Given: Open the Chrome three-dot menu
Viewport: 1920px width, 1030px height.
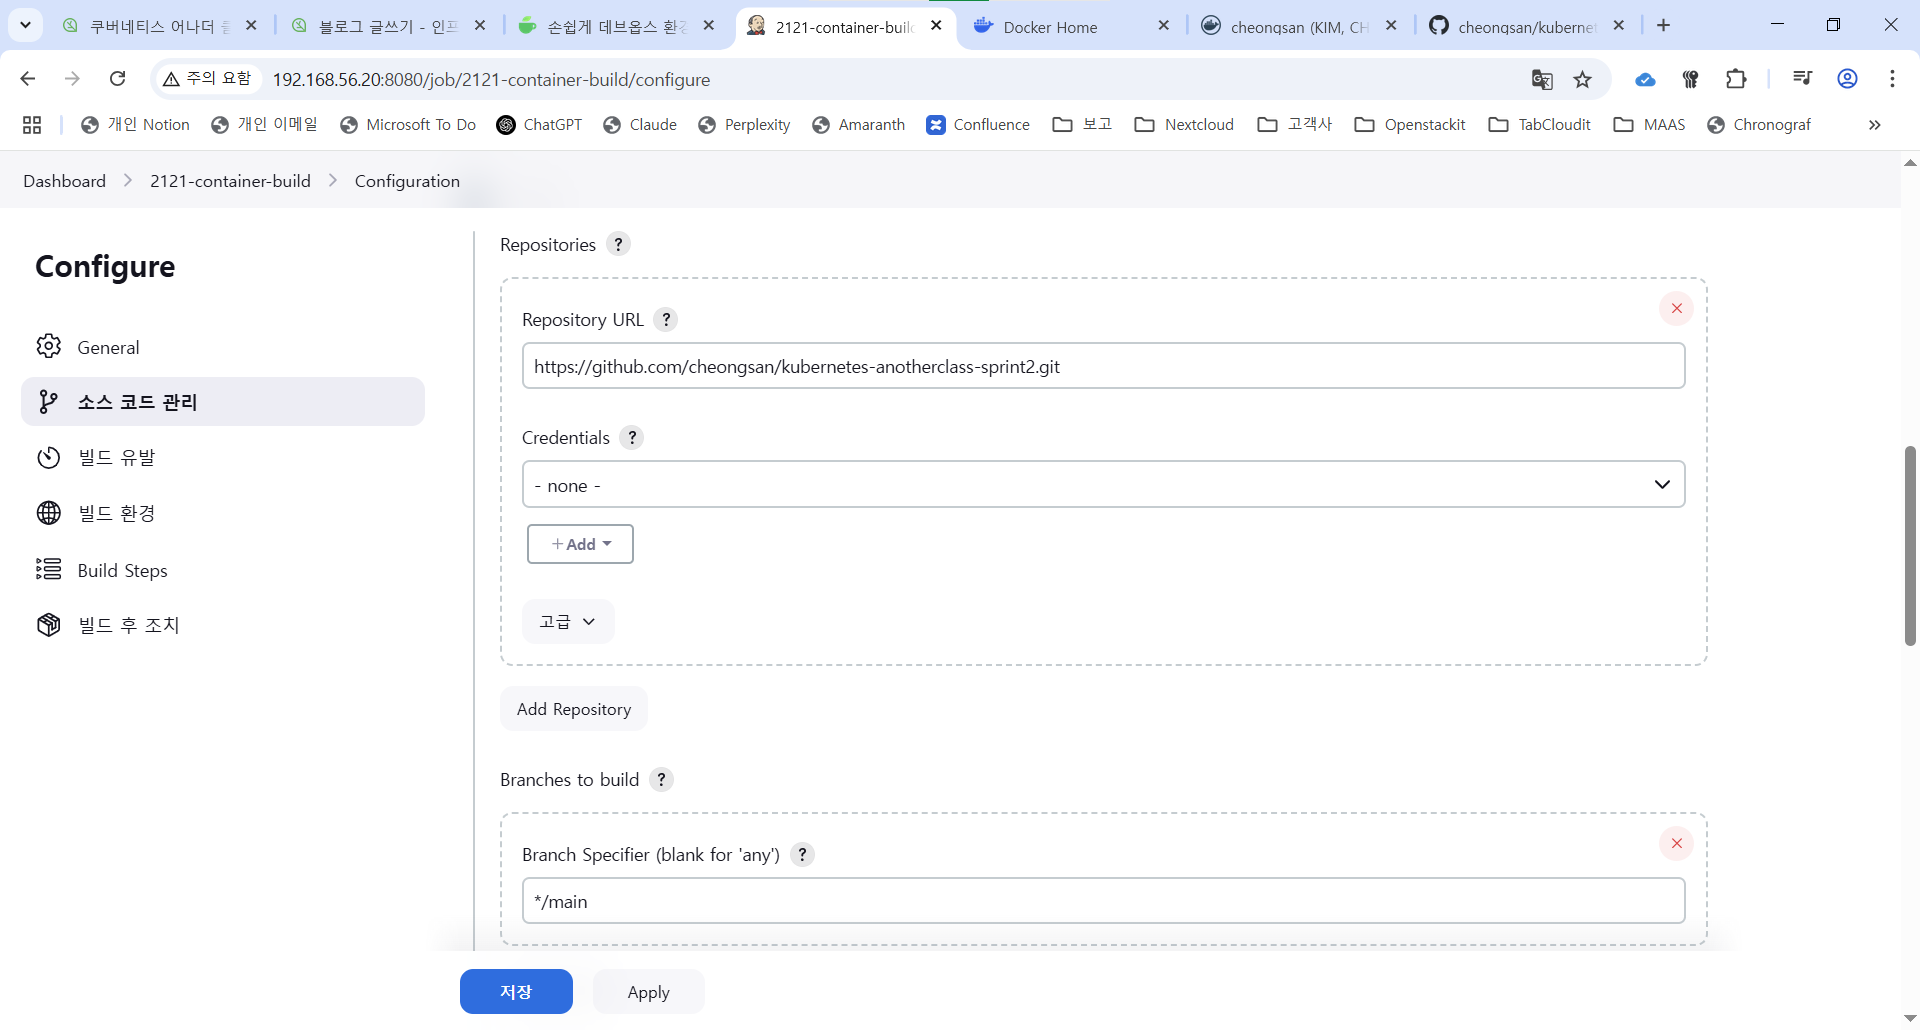Looking at the screenshot, I should [1893, 79].
